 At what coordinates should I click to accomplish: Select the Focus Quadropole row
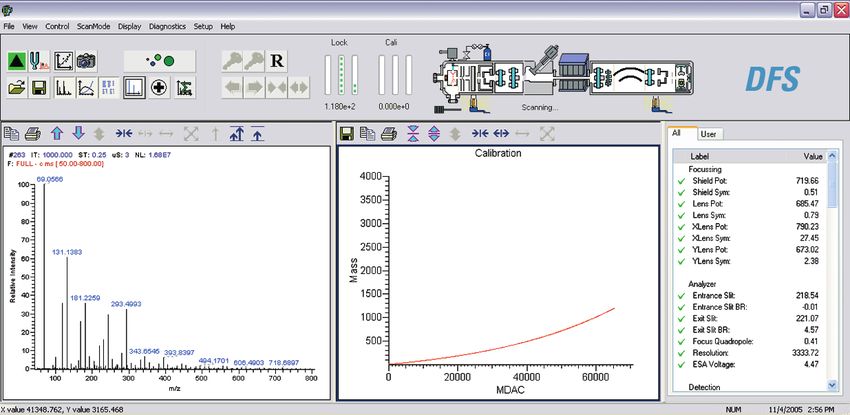tap(751, 341)
